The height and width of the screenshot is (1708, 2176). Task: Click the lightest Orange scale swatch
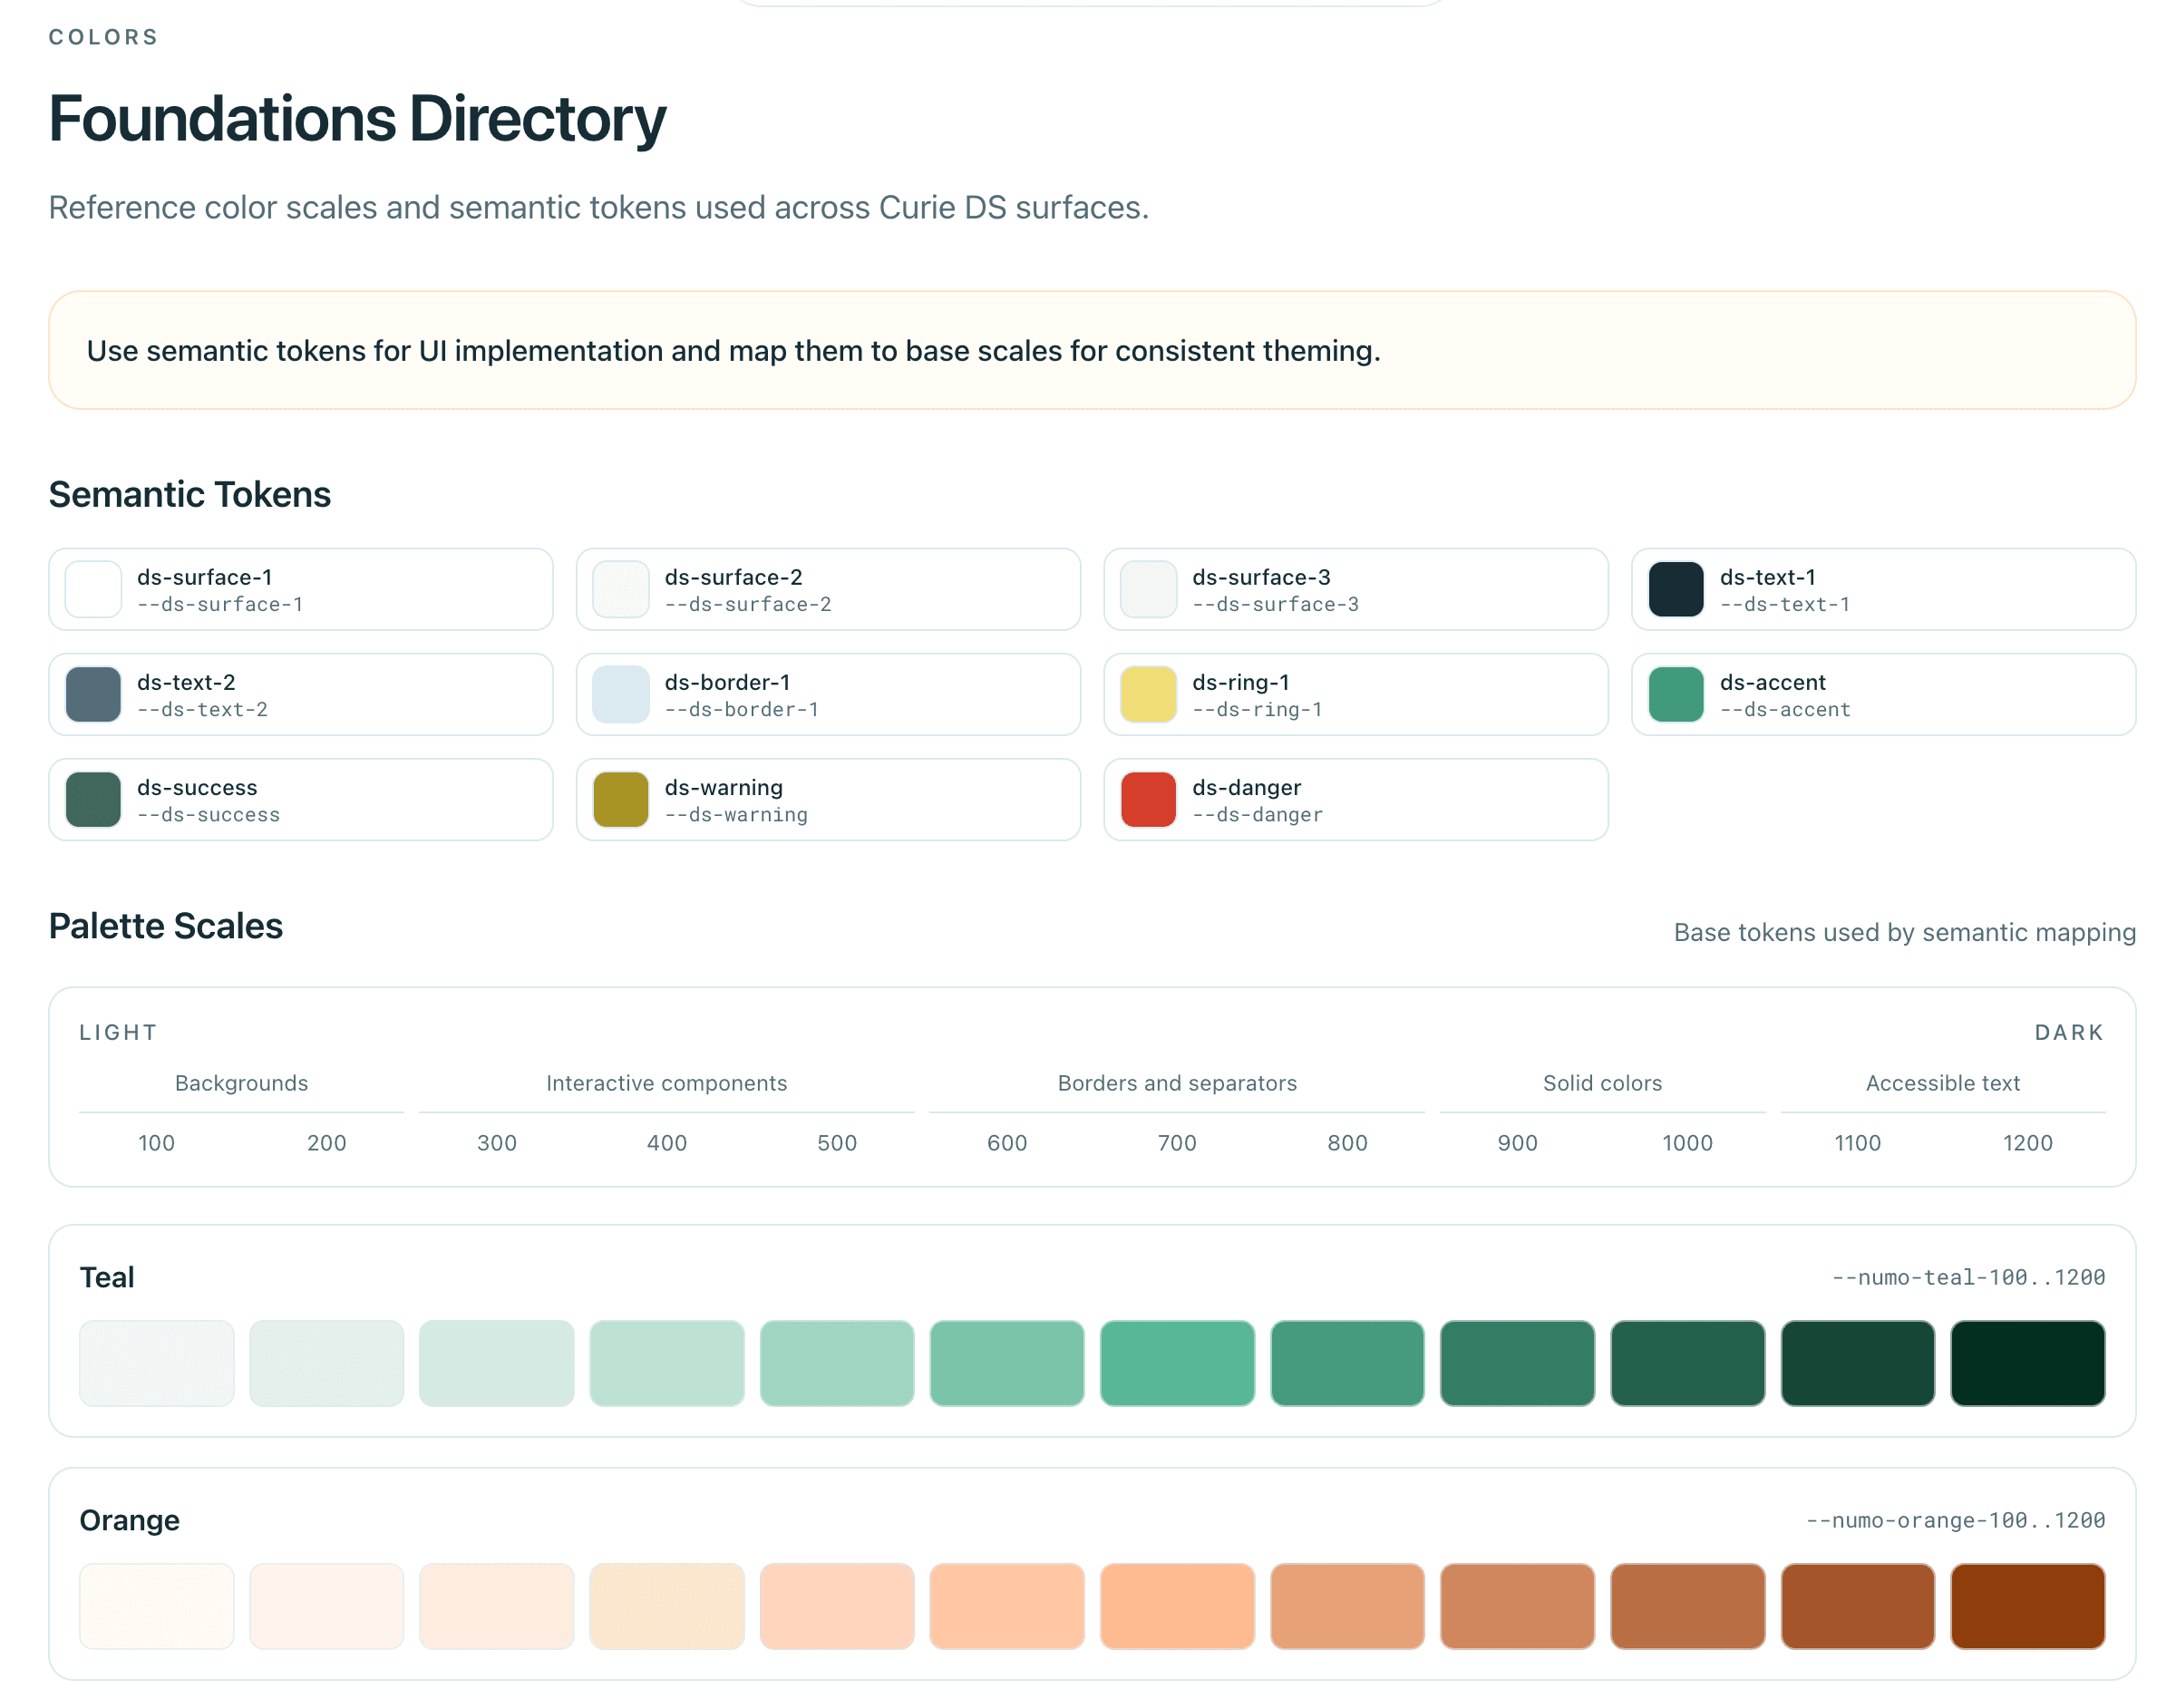(x=157, y=1606)
